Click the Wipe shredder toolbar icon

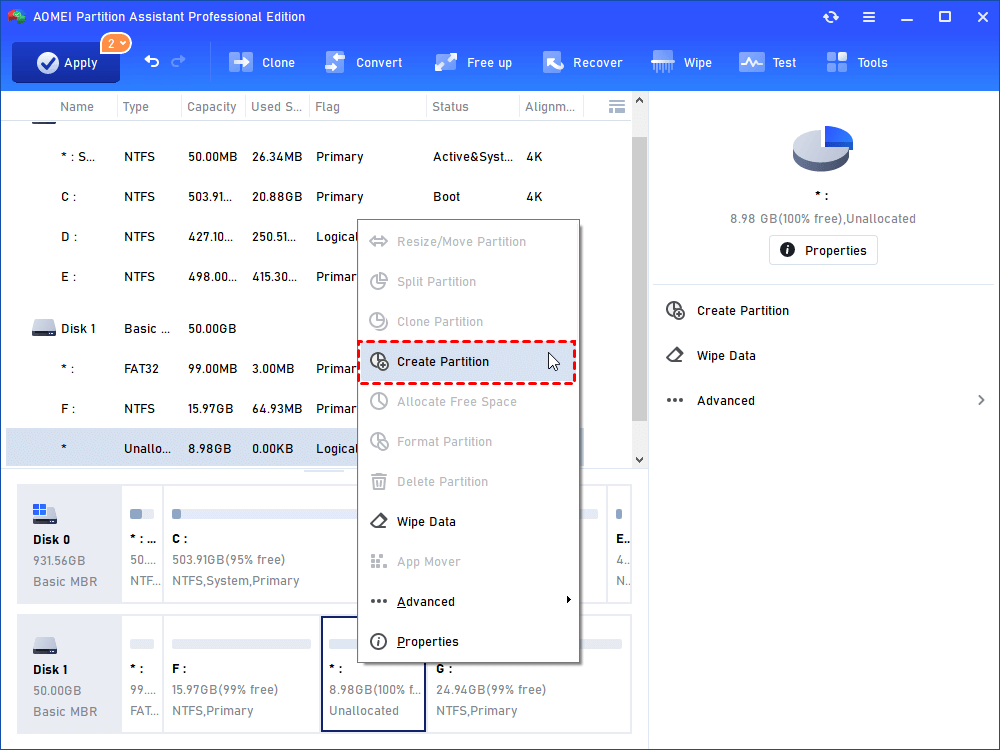(663, 62)
